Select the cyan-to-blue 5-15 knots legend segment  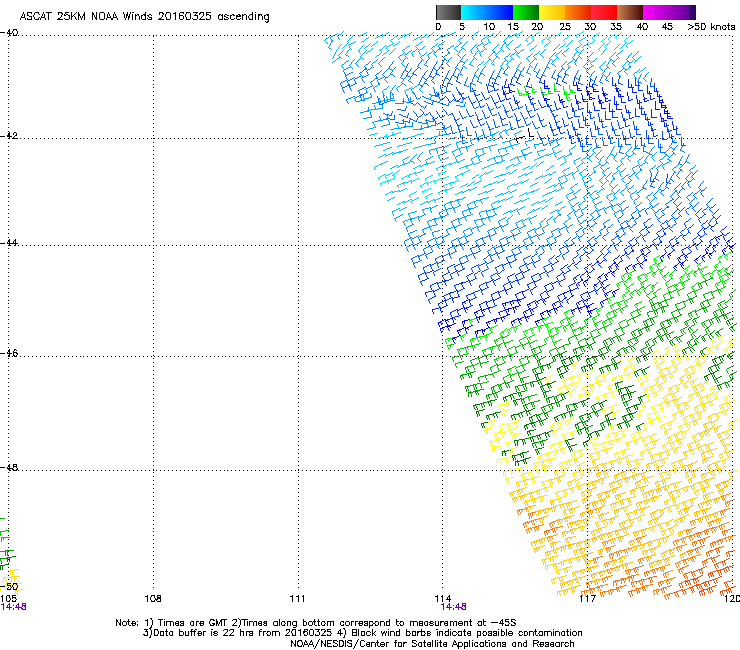[487, 12]
